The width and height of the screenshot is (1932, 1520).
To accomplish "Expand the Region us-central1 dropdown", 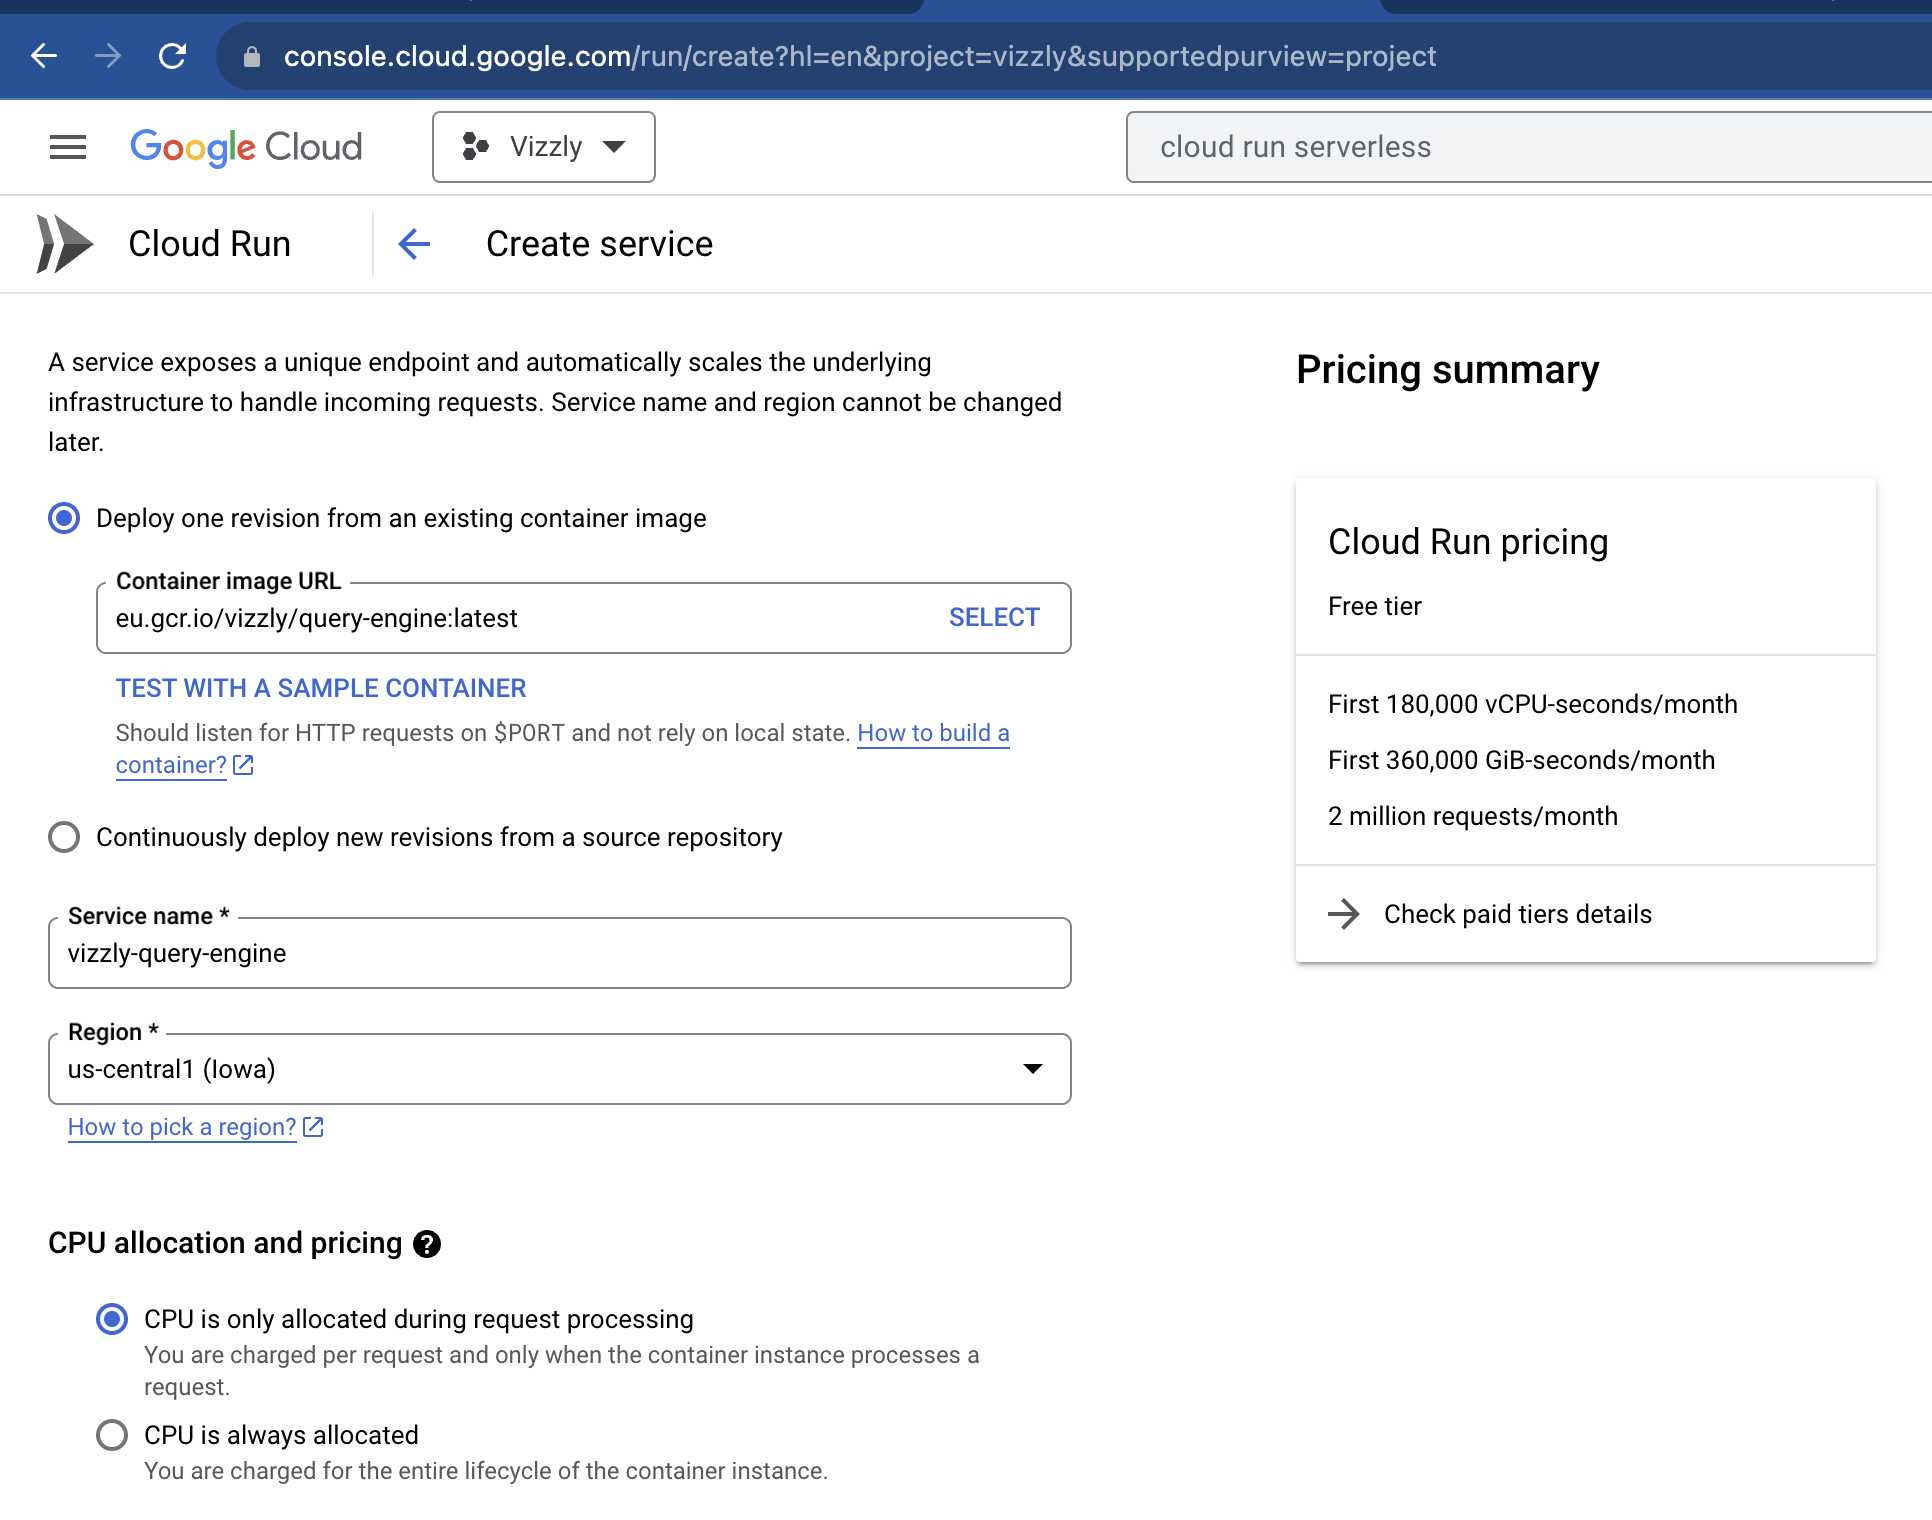I will click(x=560, y=1069).
